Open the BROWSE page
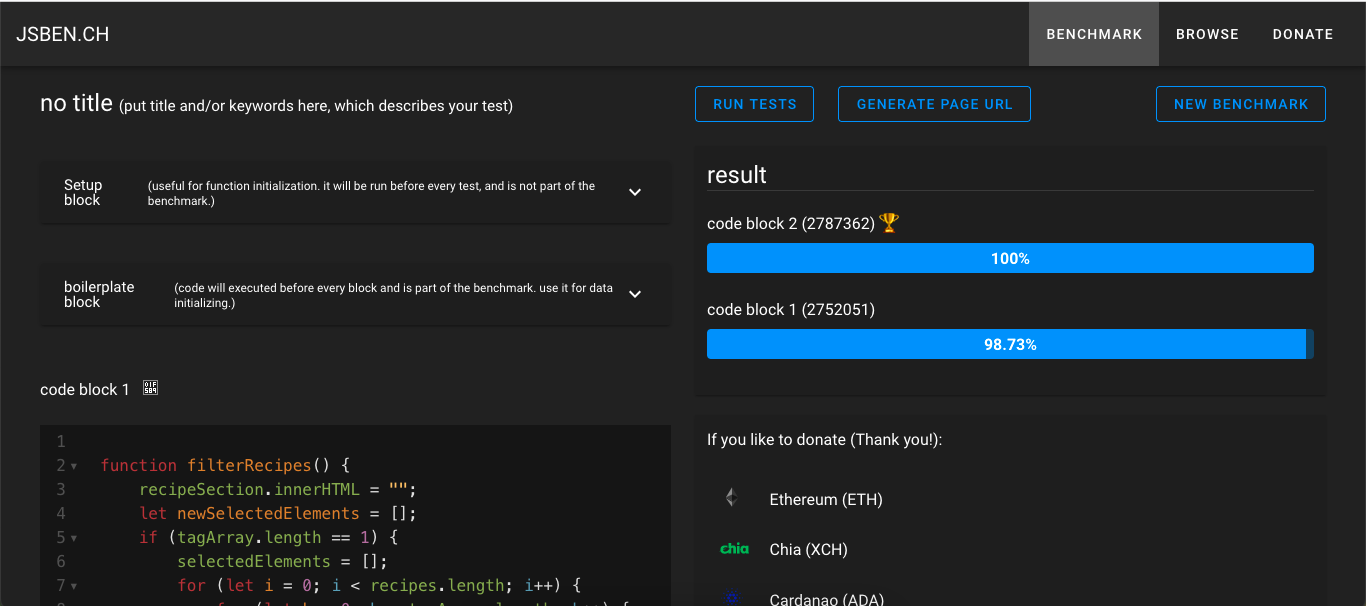 1206,33
